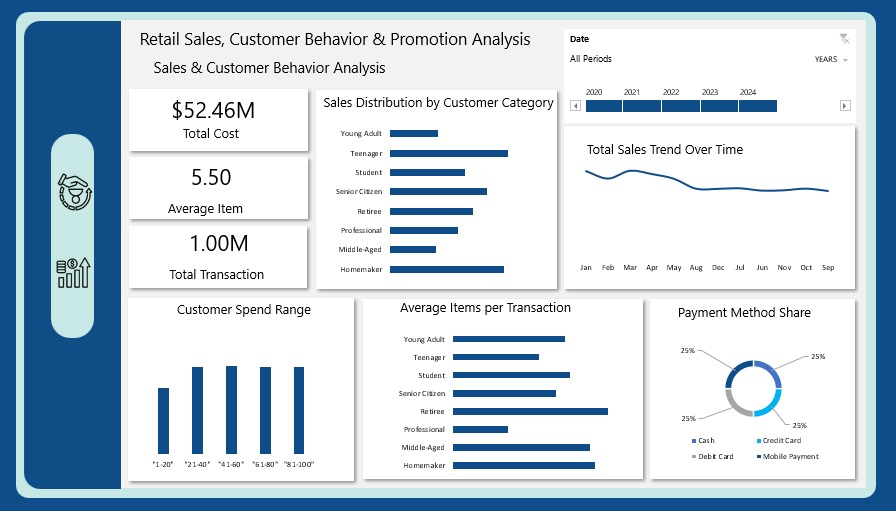The image size is (896, 511).
Task: Click the "81-100" spend range bar
Action: (299, 410)
